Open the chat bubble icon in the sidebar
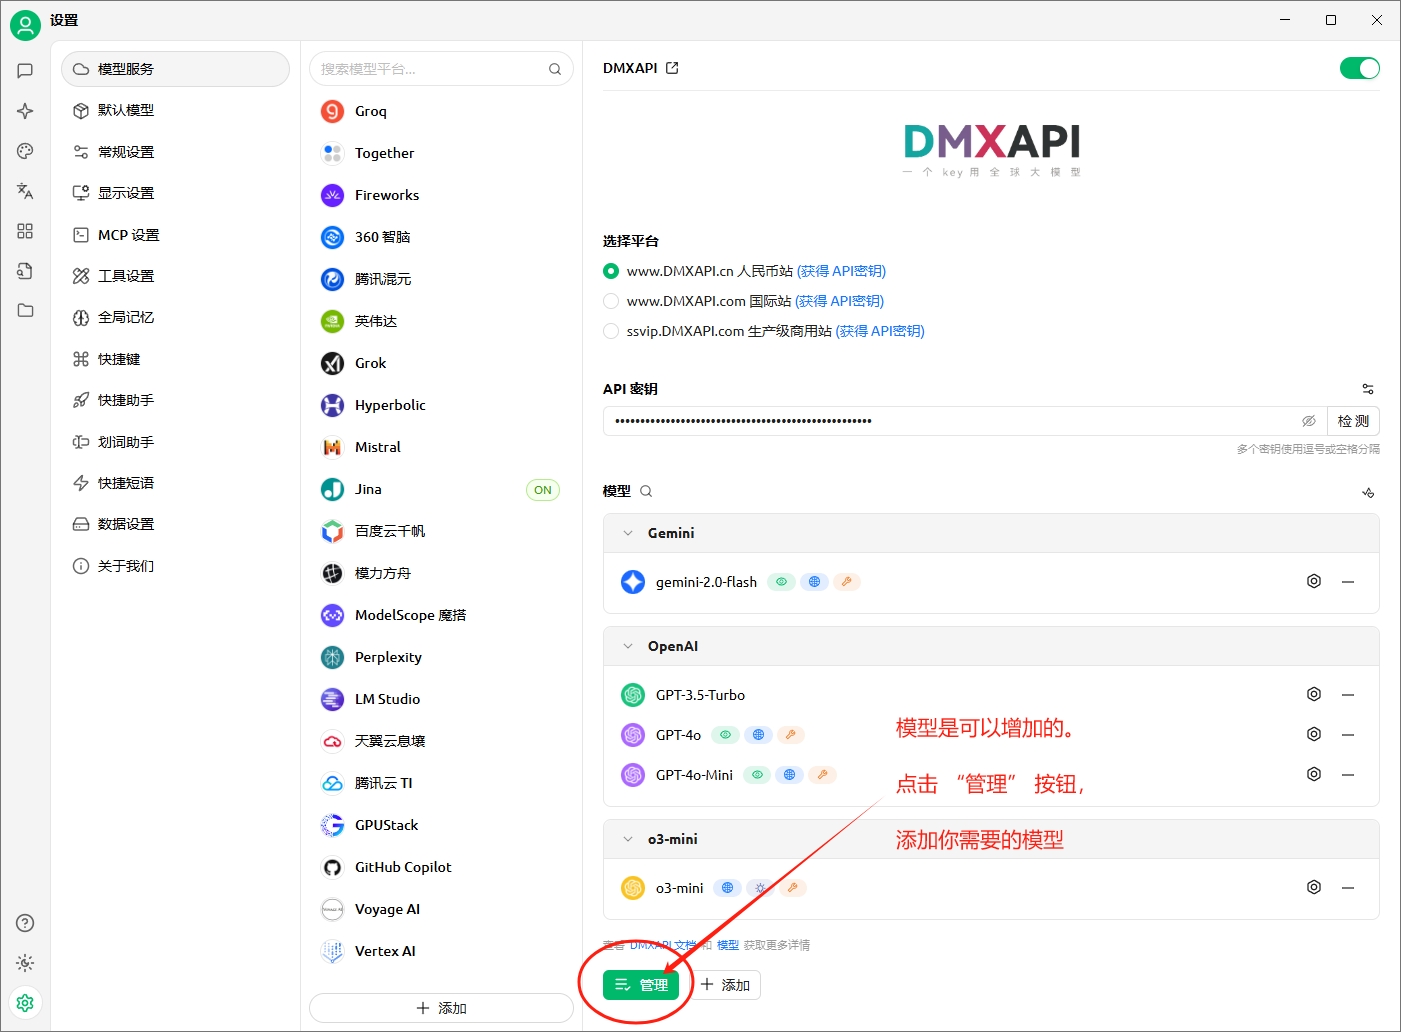Screen dimensions: 1401x1032 (x=25, y=70)
